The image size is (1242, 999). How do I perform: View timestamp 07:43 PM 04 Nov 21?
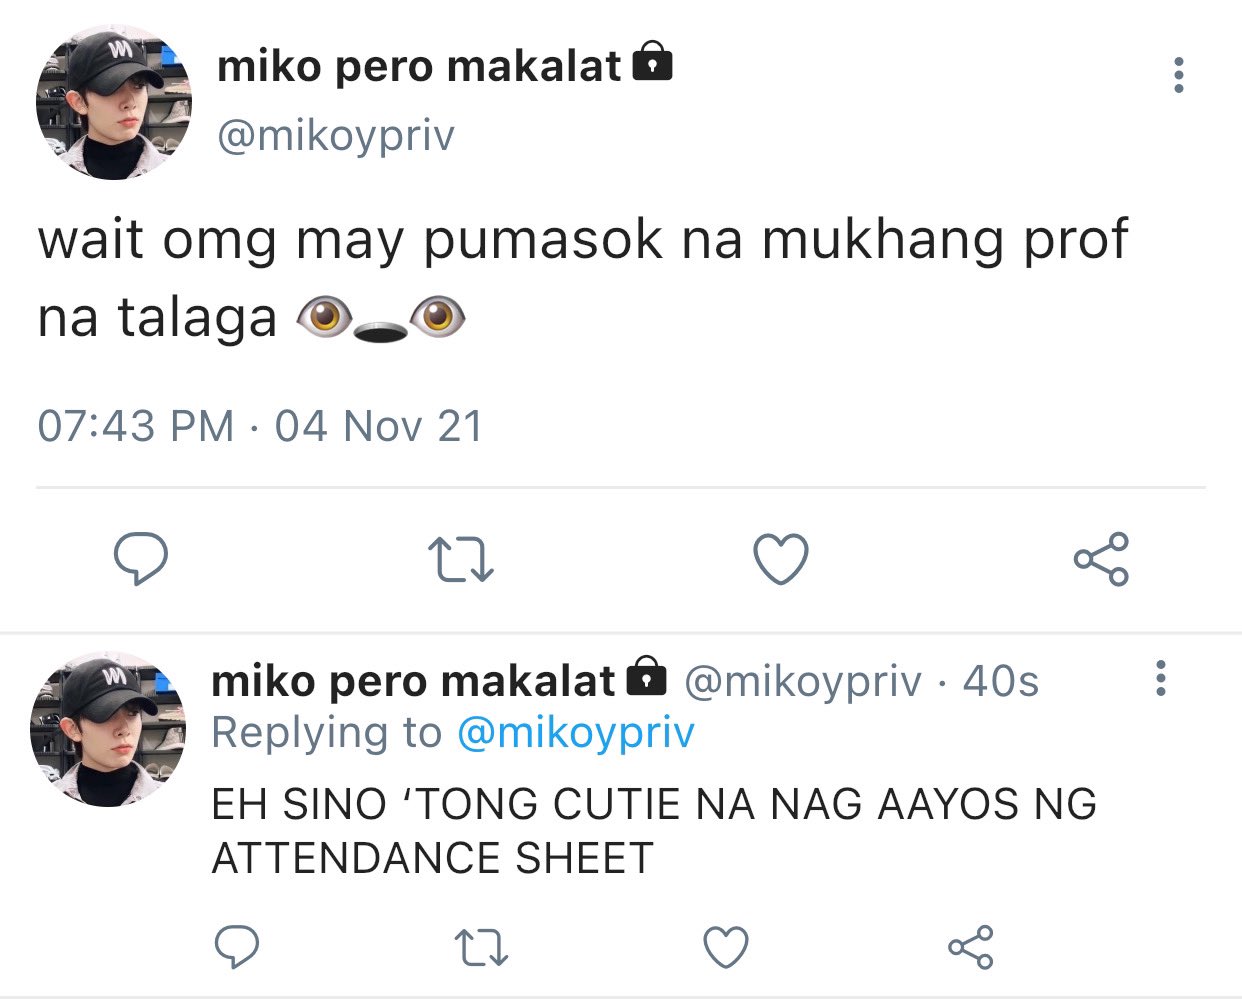coord(260,426)
